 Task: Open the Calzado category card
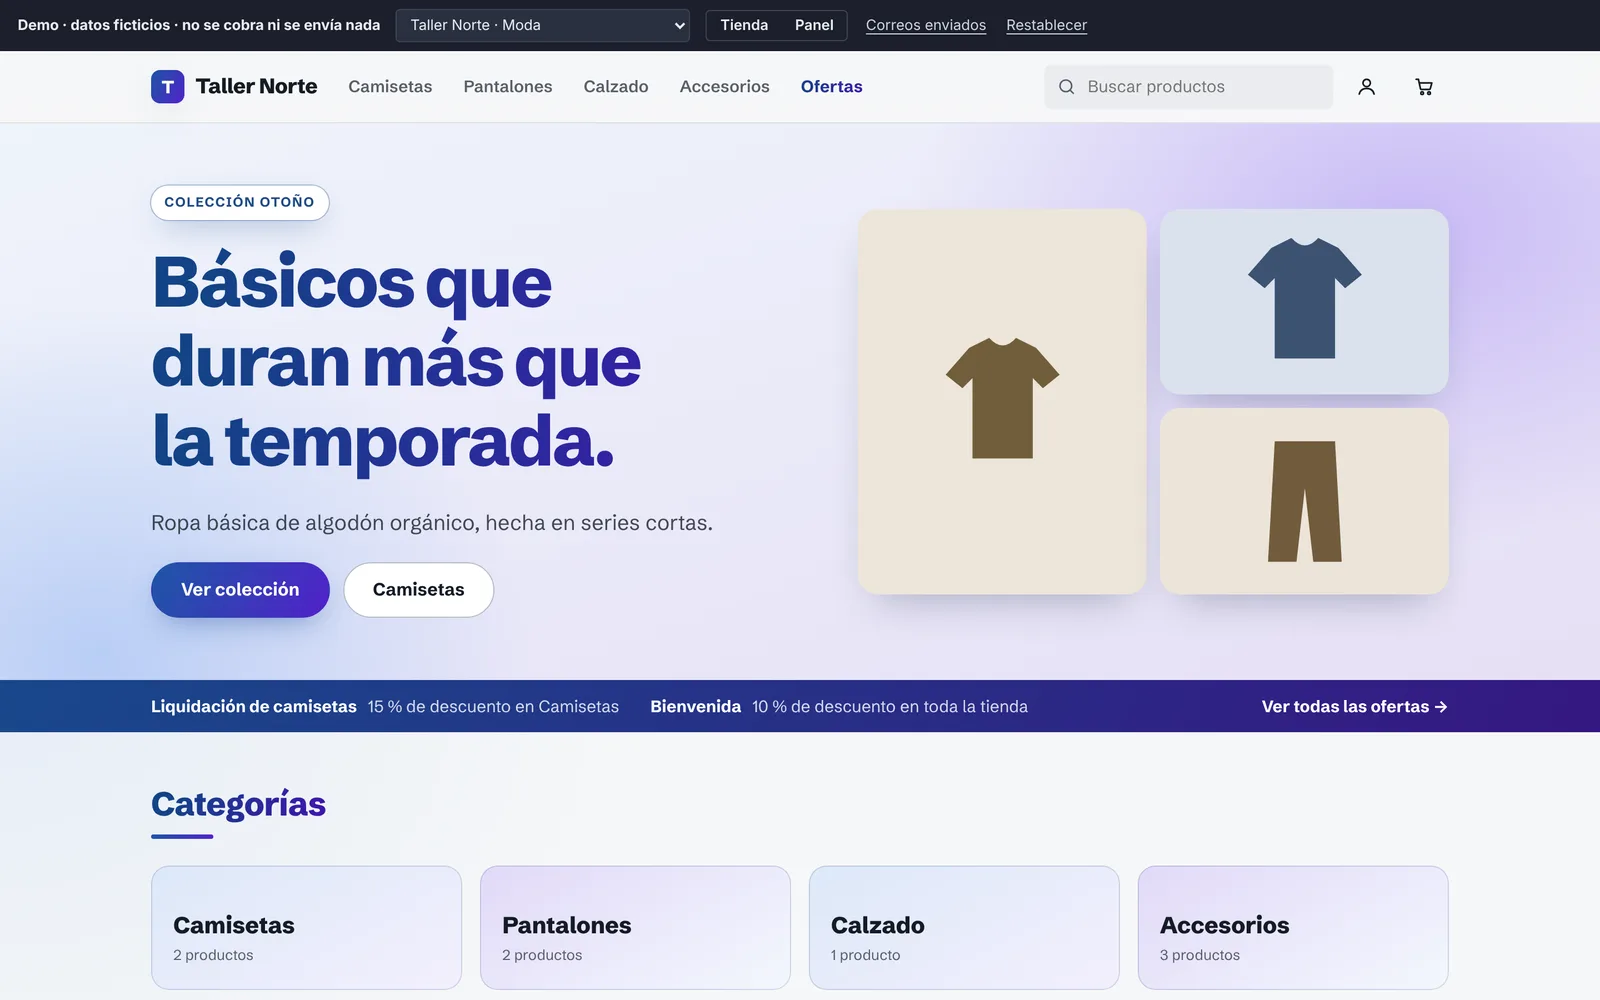pos(964,928)
